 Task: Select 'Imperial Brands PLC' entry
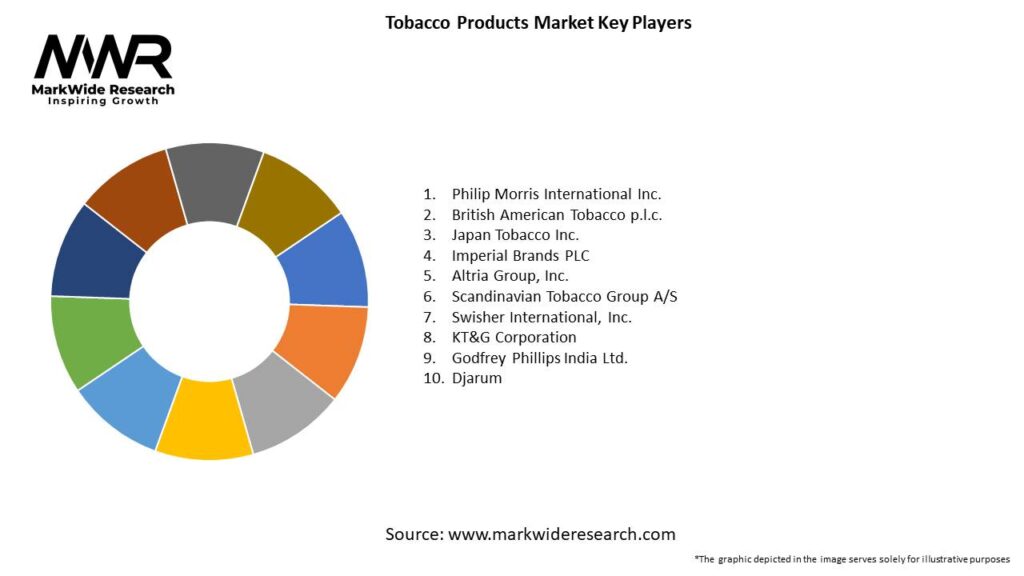[x=520, y=255]
